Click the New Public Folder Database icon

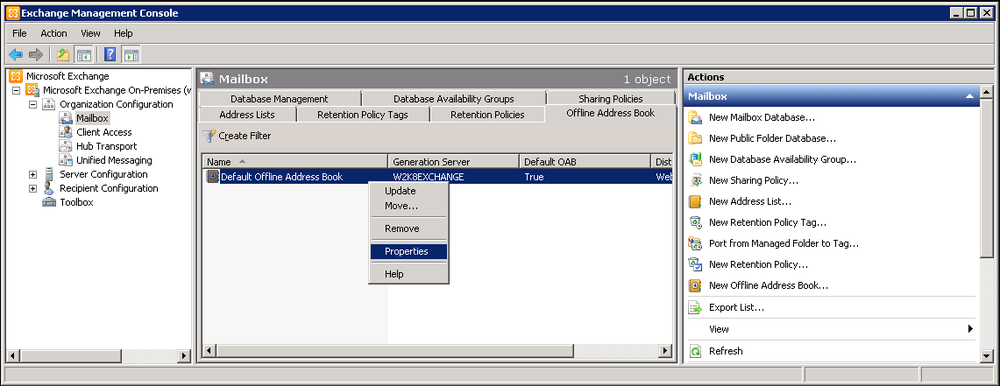click(696, 138)
